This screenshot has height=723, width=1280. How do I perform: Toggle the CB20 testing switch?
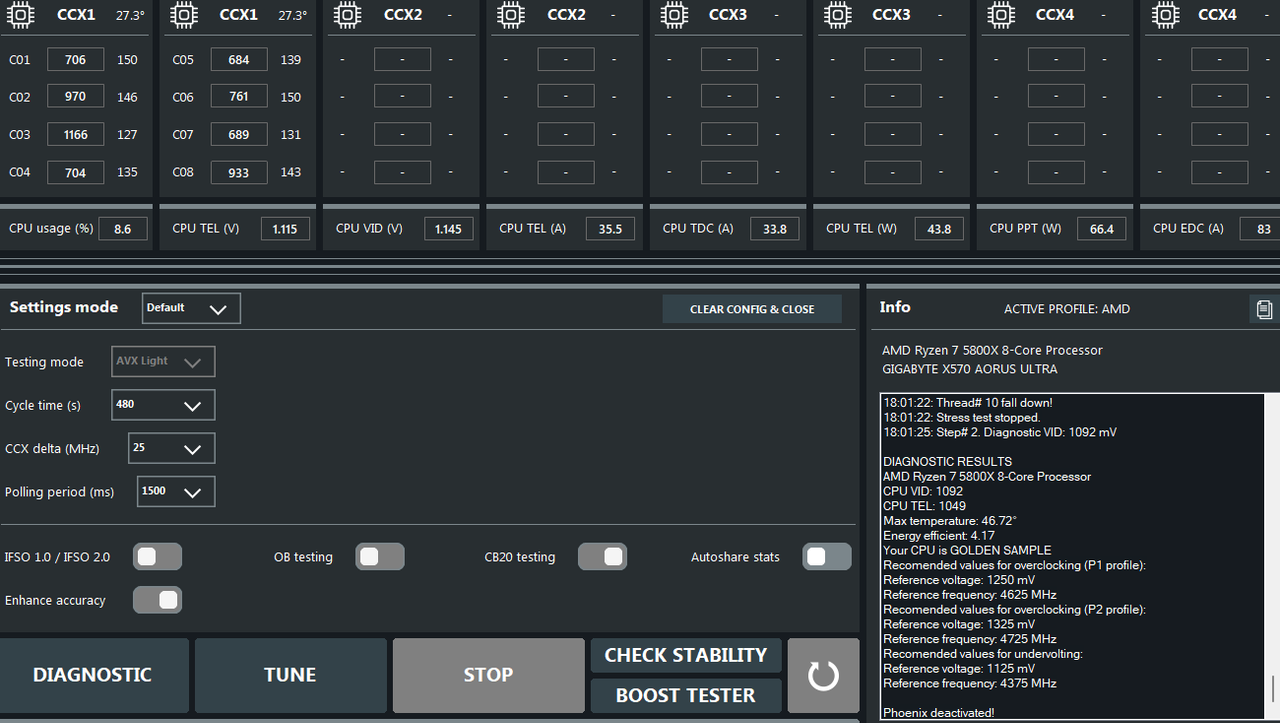click(x=603, y=556)
